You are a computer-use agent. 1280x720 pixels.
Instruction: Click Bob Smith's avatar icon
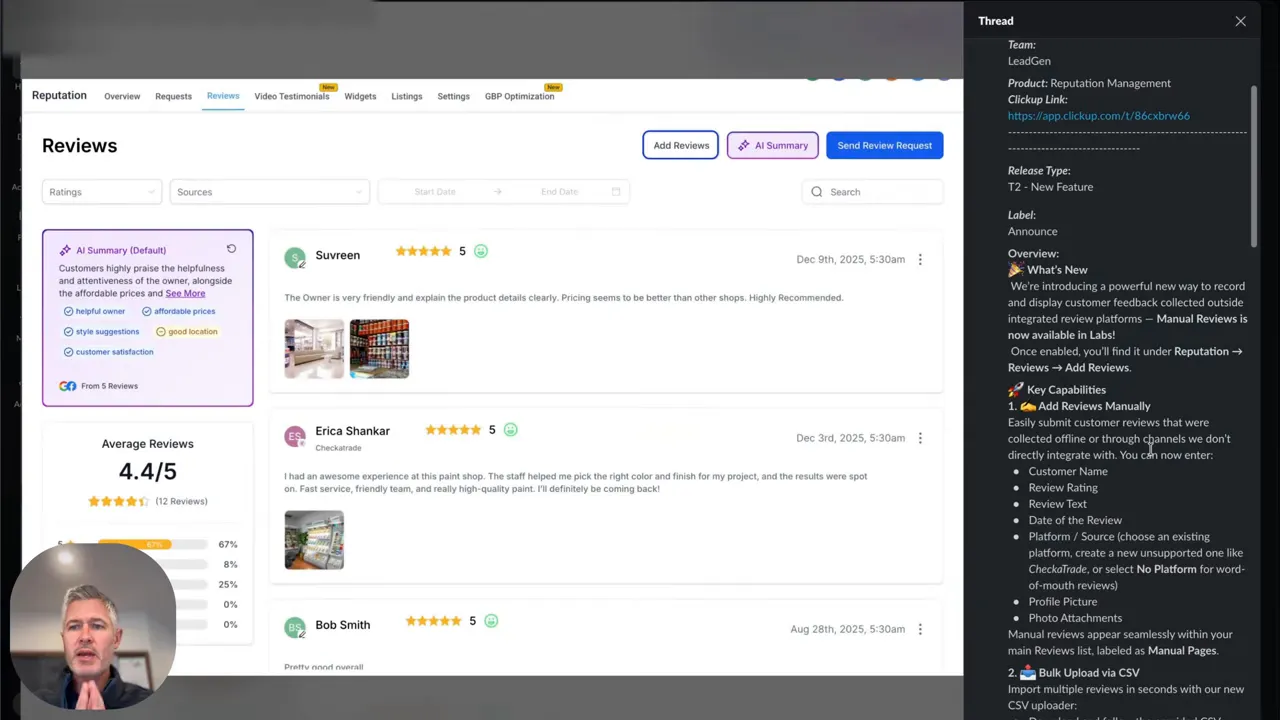tap(295, 628)
